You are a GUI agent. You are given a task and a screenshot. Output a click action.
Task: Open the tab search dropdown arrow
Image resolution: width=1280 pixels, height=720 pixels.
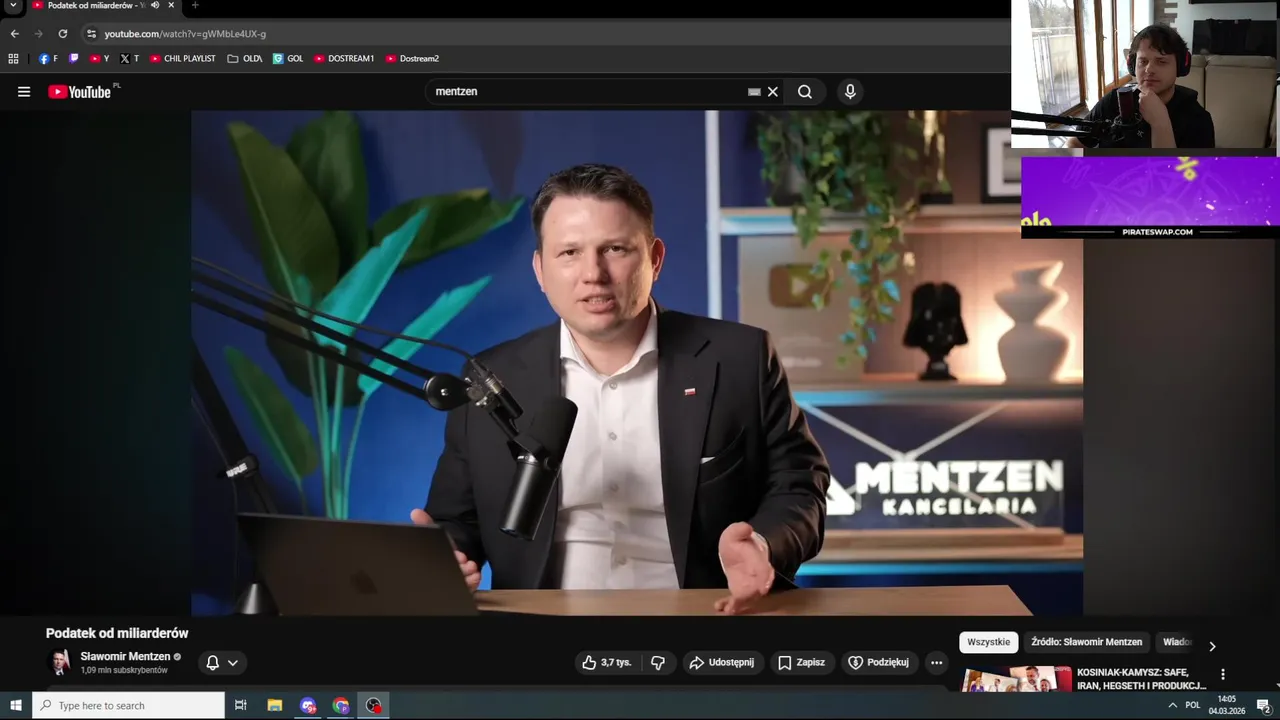tap(13, 6)
